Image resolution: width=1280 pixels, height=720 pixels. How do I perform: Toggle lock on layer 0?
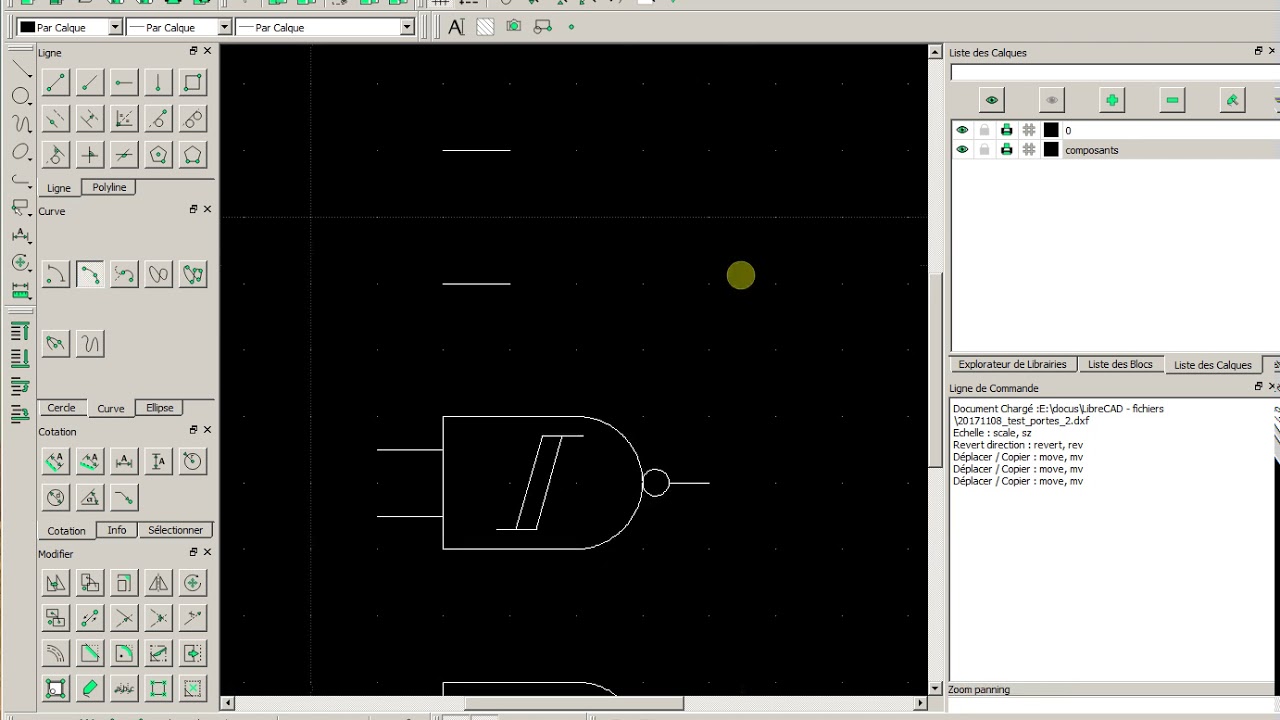pos(984,130)
